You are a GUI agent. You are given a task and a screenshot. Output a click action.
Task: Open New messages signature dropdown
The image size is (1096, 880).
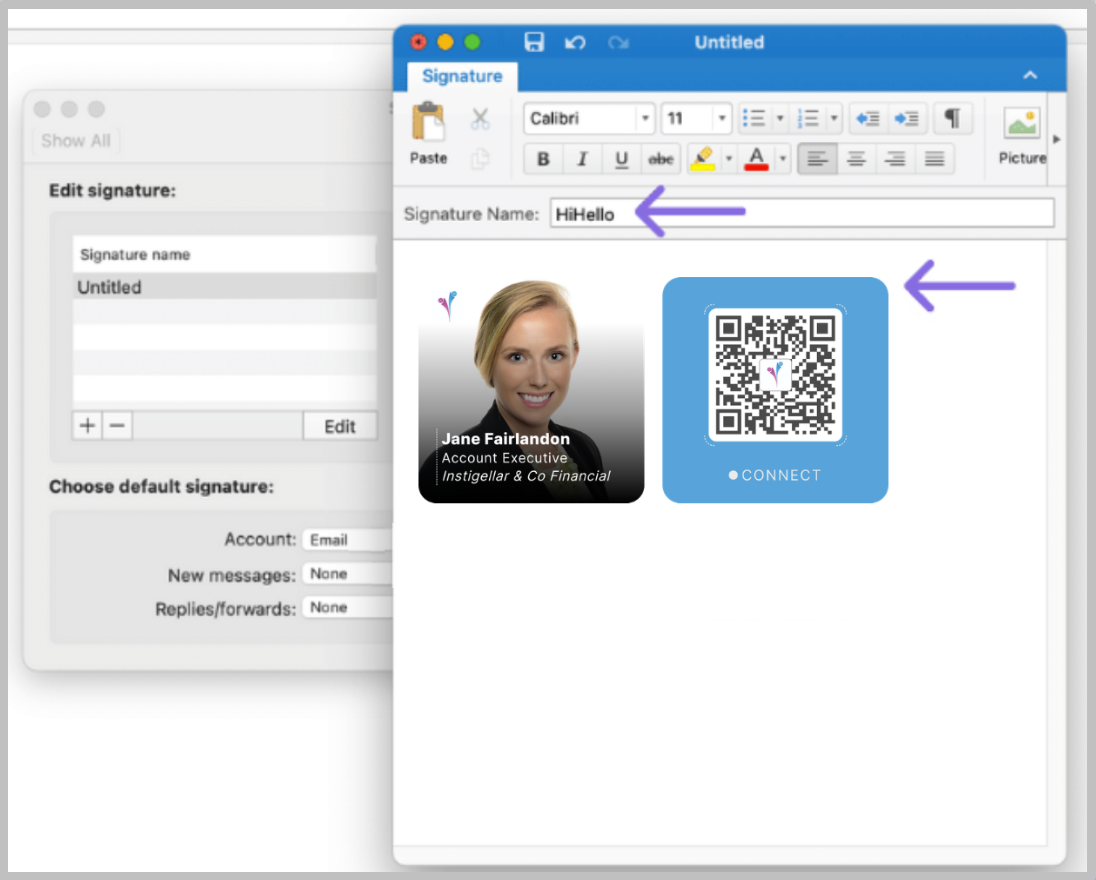coord(347,574)
